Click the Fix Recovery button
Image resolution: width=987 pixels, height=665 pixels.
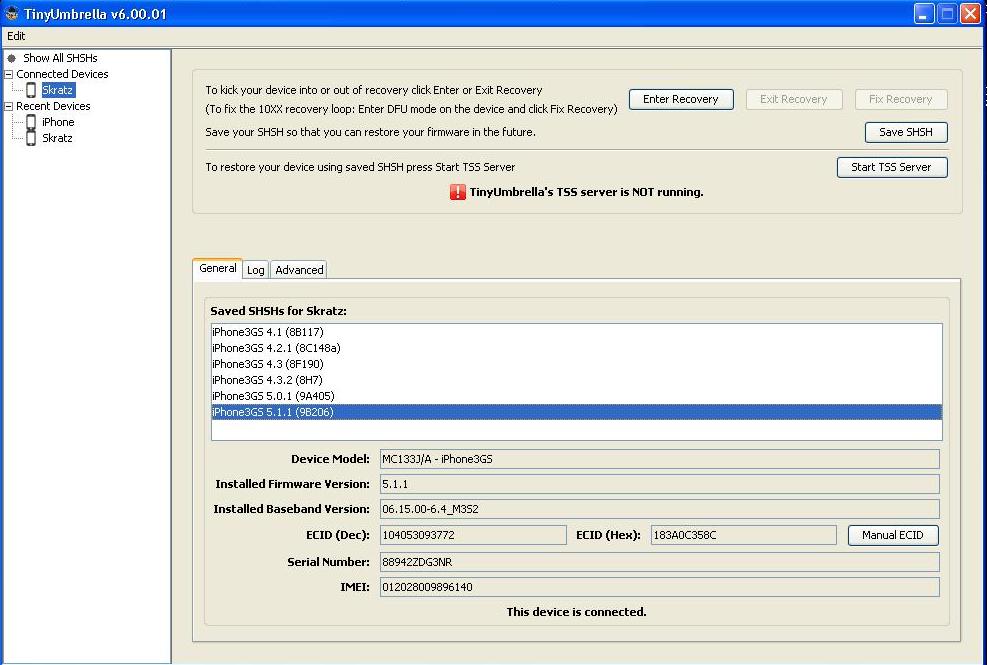point(901,99)
